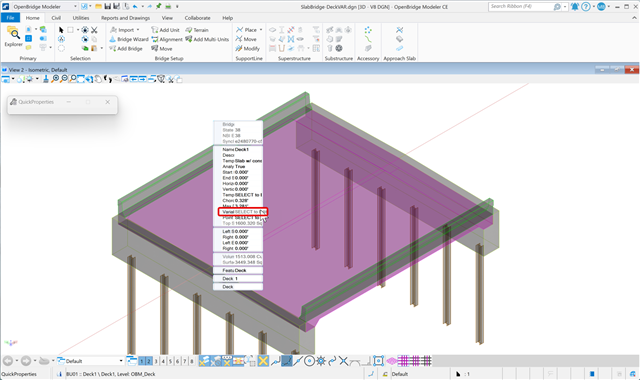
Task: Click the Add Multi-Units tool
Action: (x=207, y=39)
